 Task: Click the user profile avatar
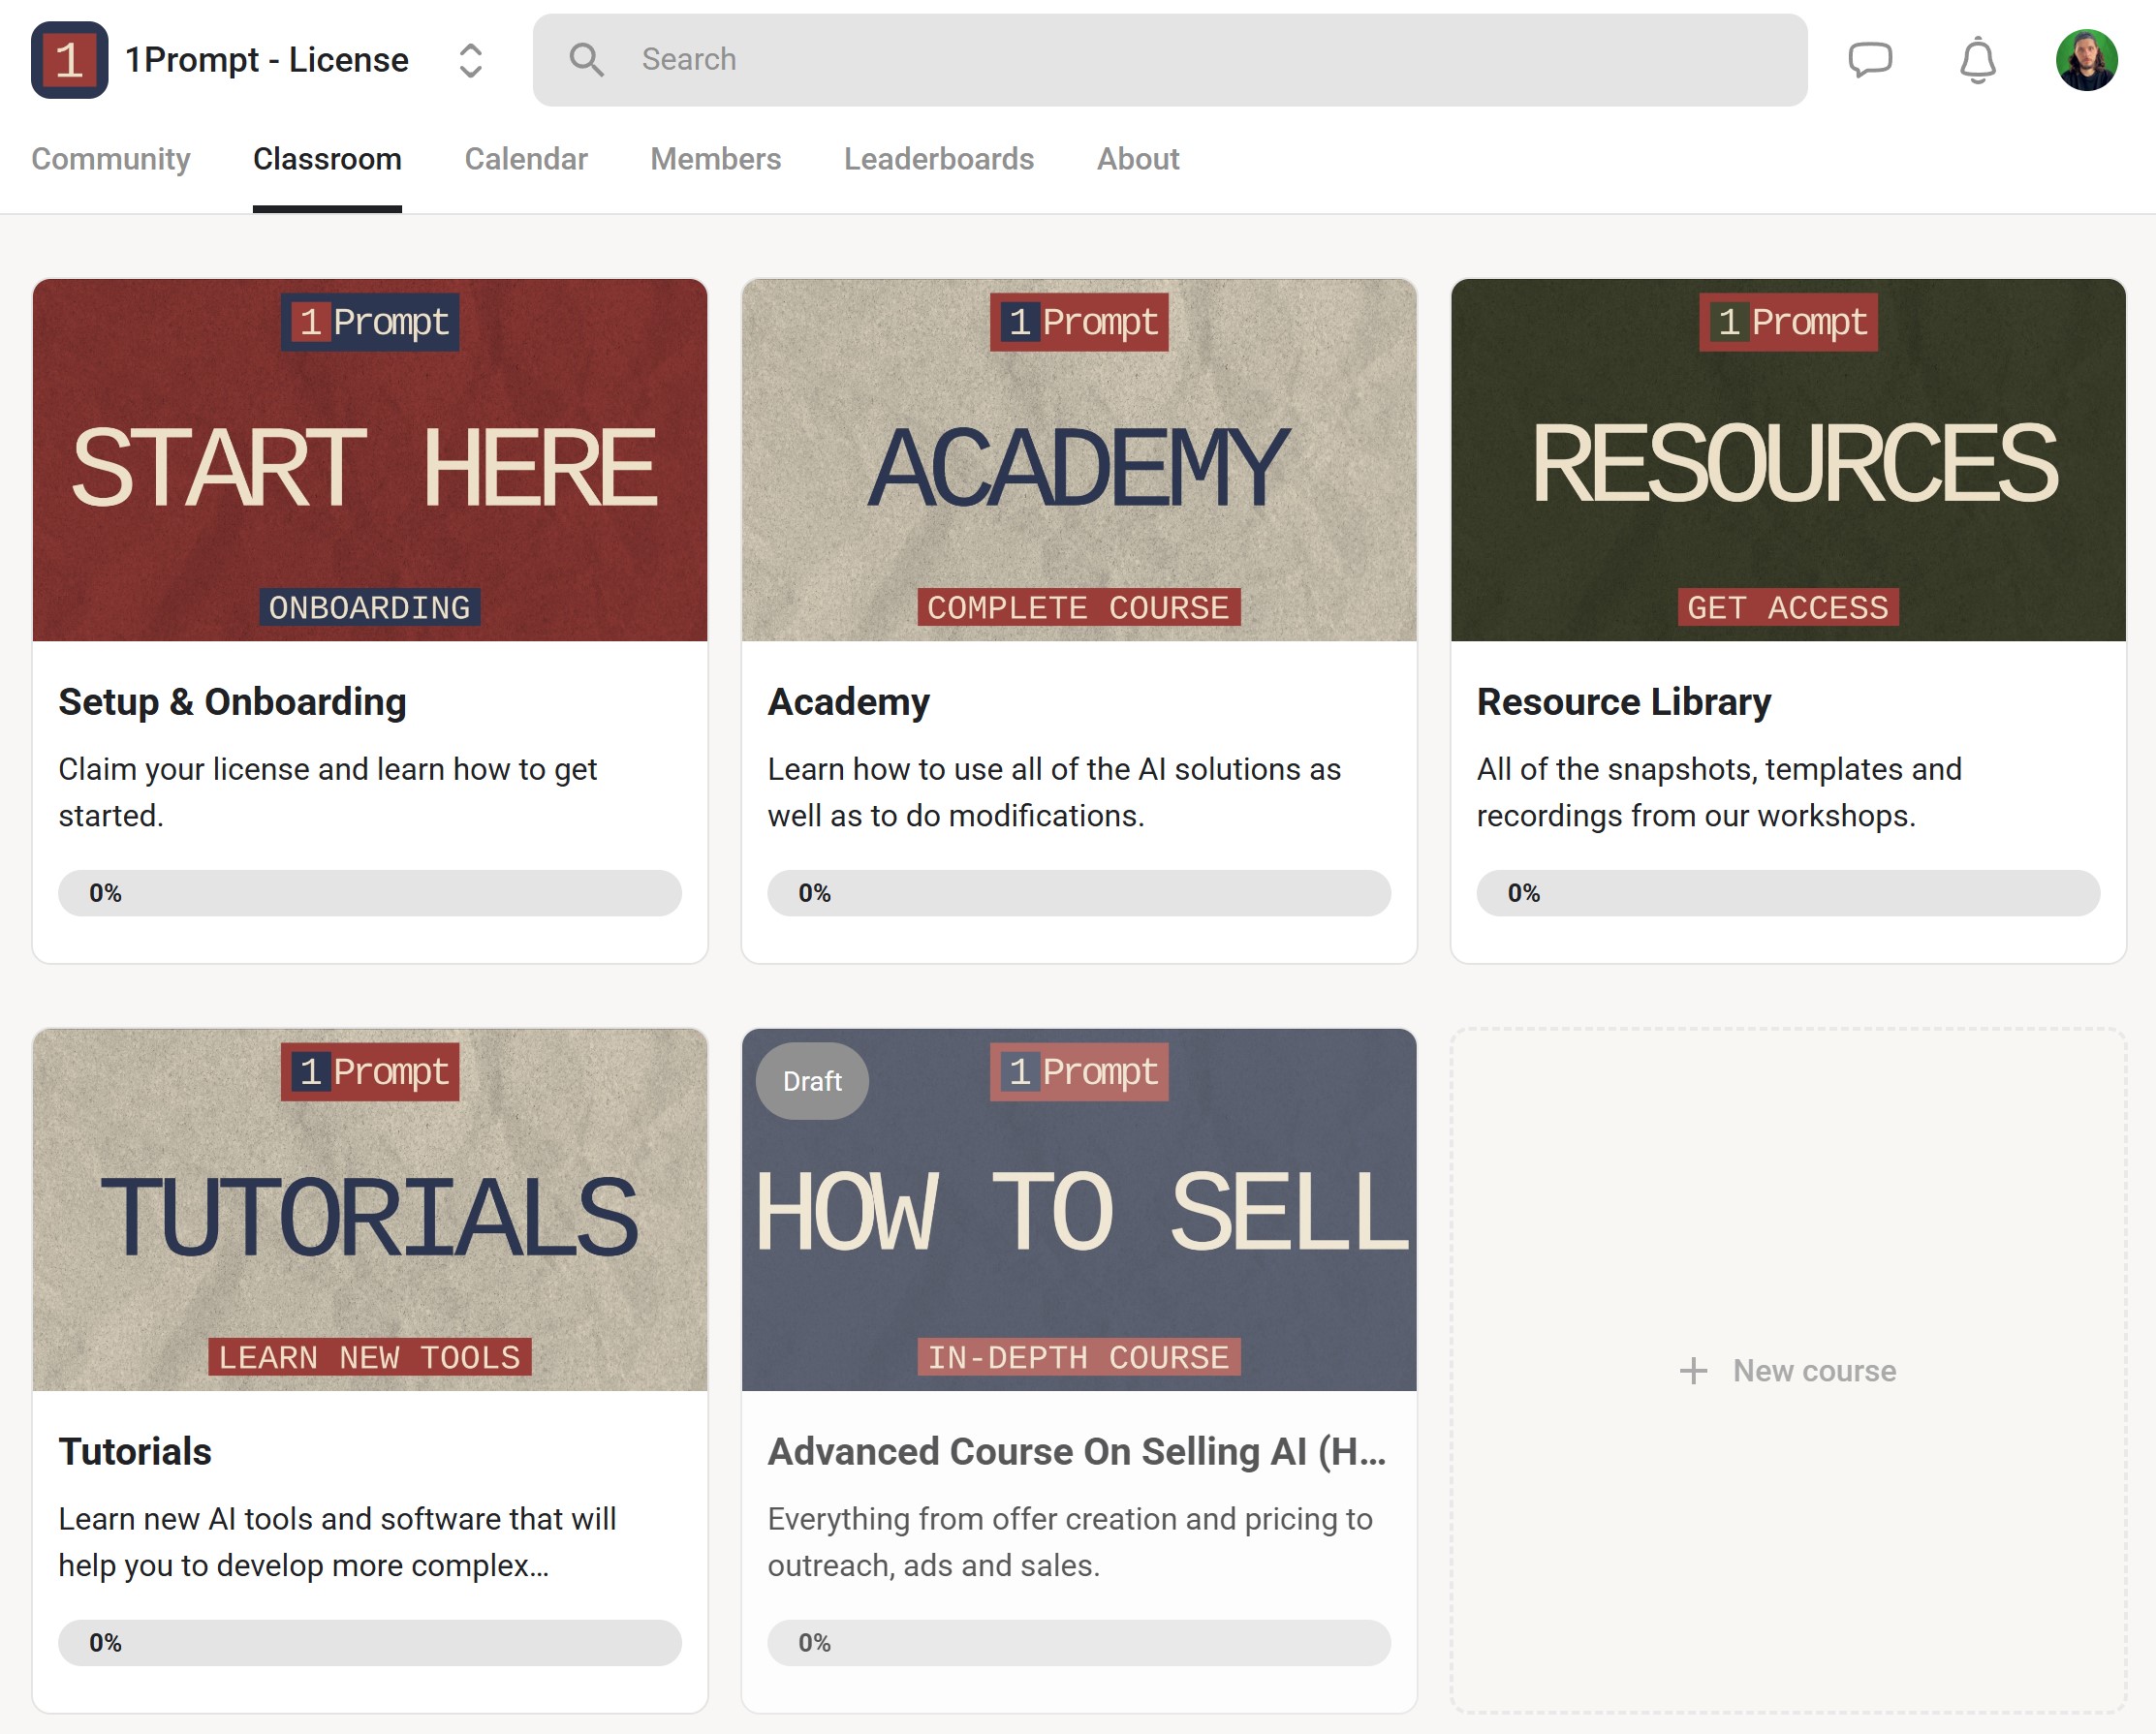point(2086,60)
